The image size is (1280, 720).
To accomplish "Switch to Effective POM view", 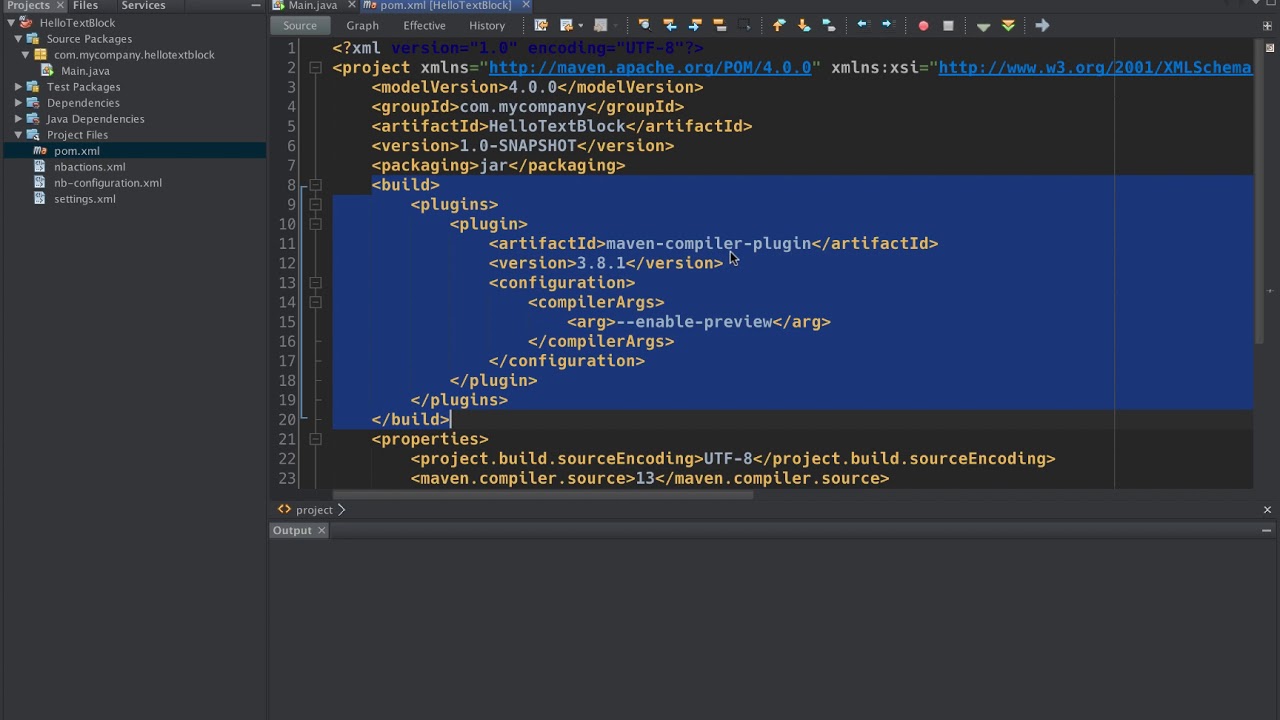I will 424,25.
